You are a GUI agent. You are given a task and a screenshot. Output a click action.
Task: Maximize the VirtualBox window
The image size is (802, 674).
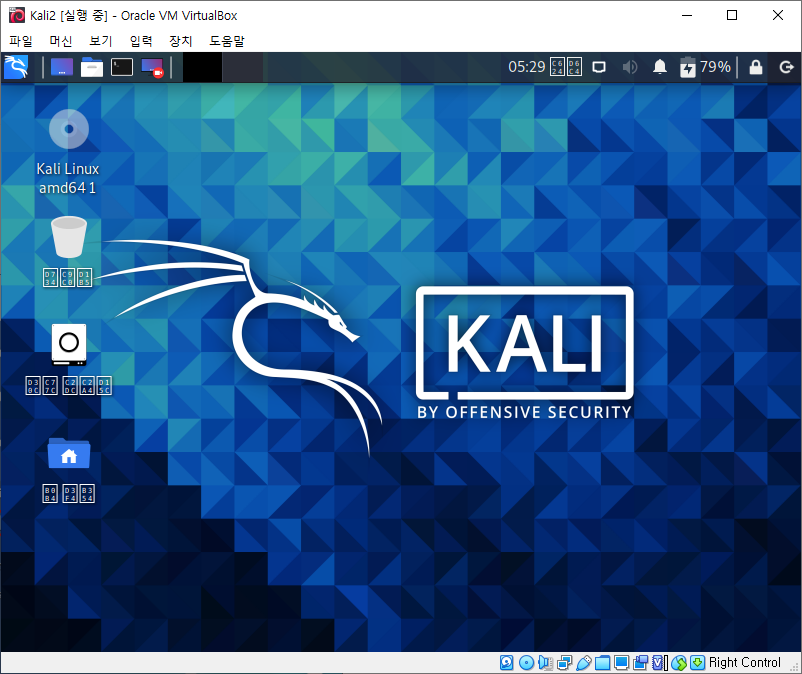pyautogui.click(x=732, y=15)
